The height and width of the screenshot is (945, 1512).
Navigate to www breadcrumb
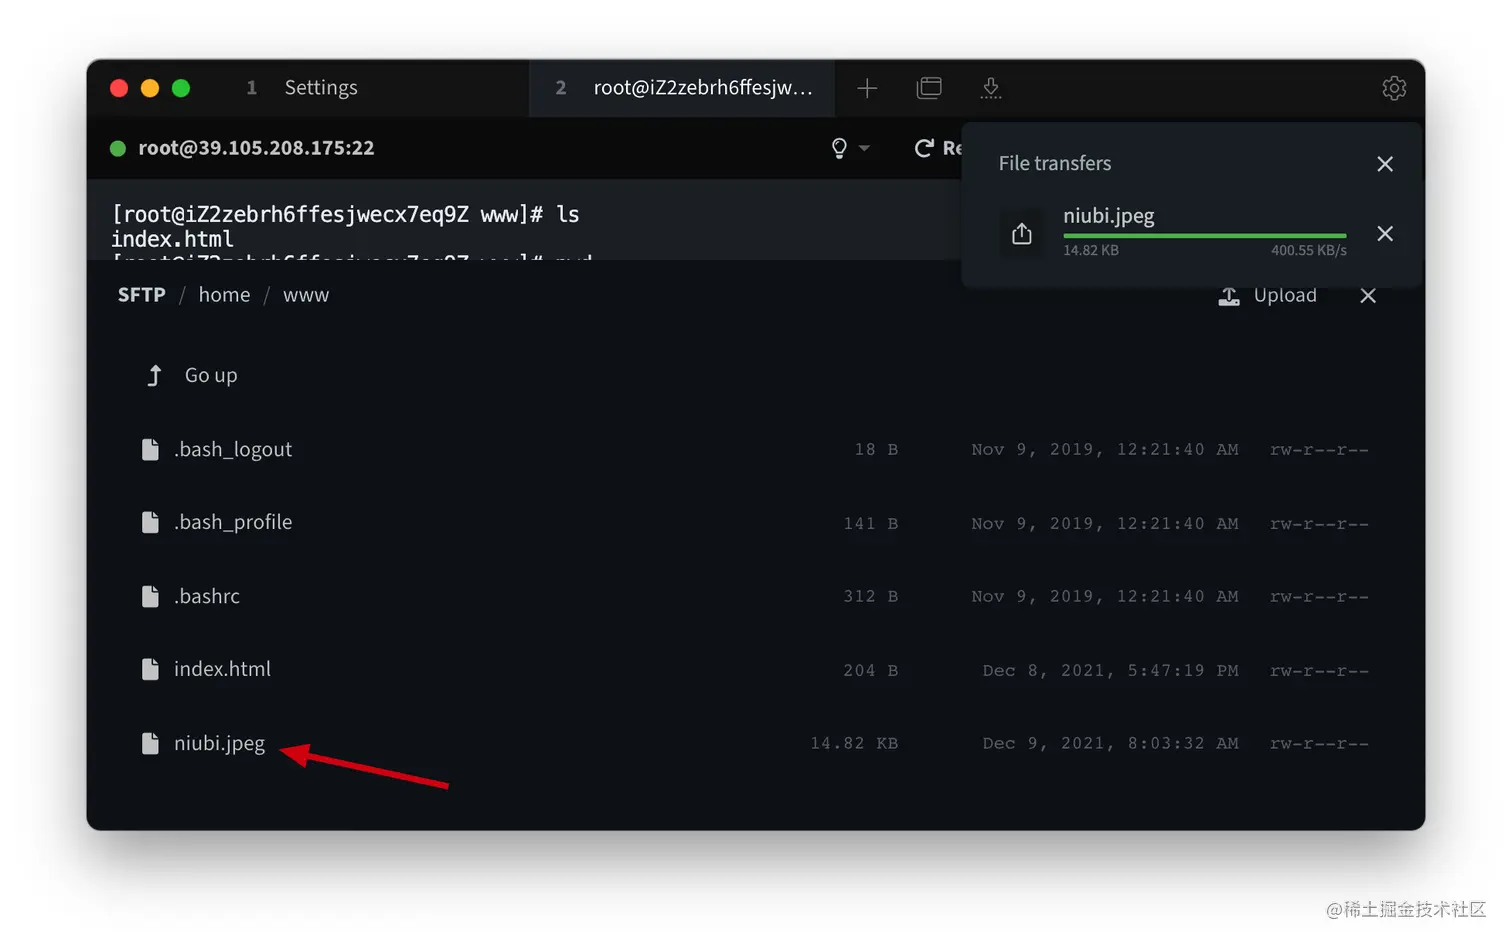coord(306,295)
